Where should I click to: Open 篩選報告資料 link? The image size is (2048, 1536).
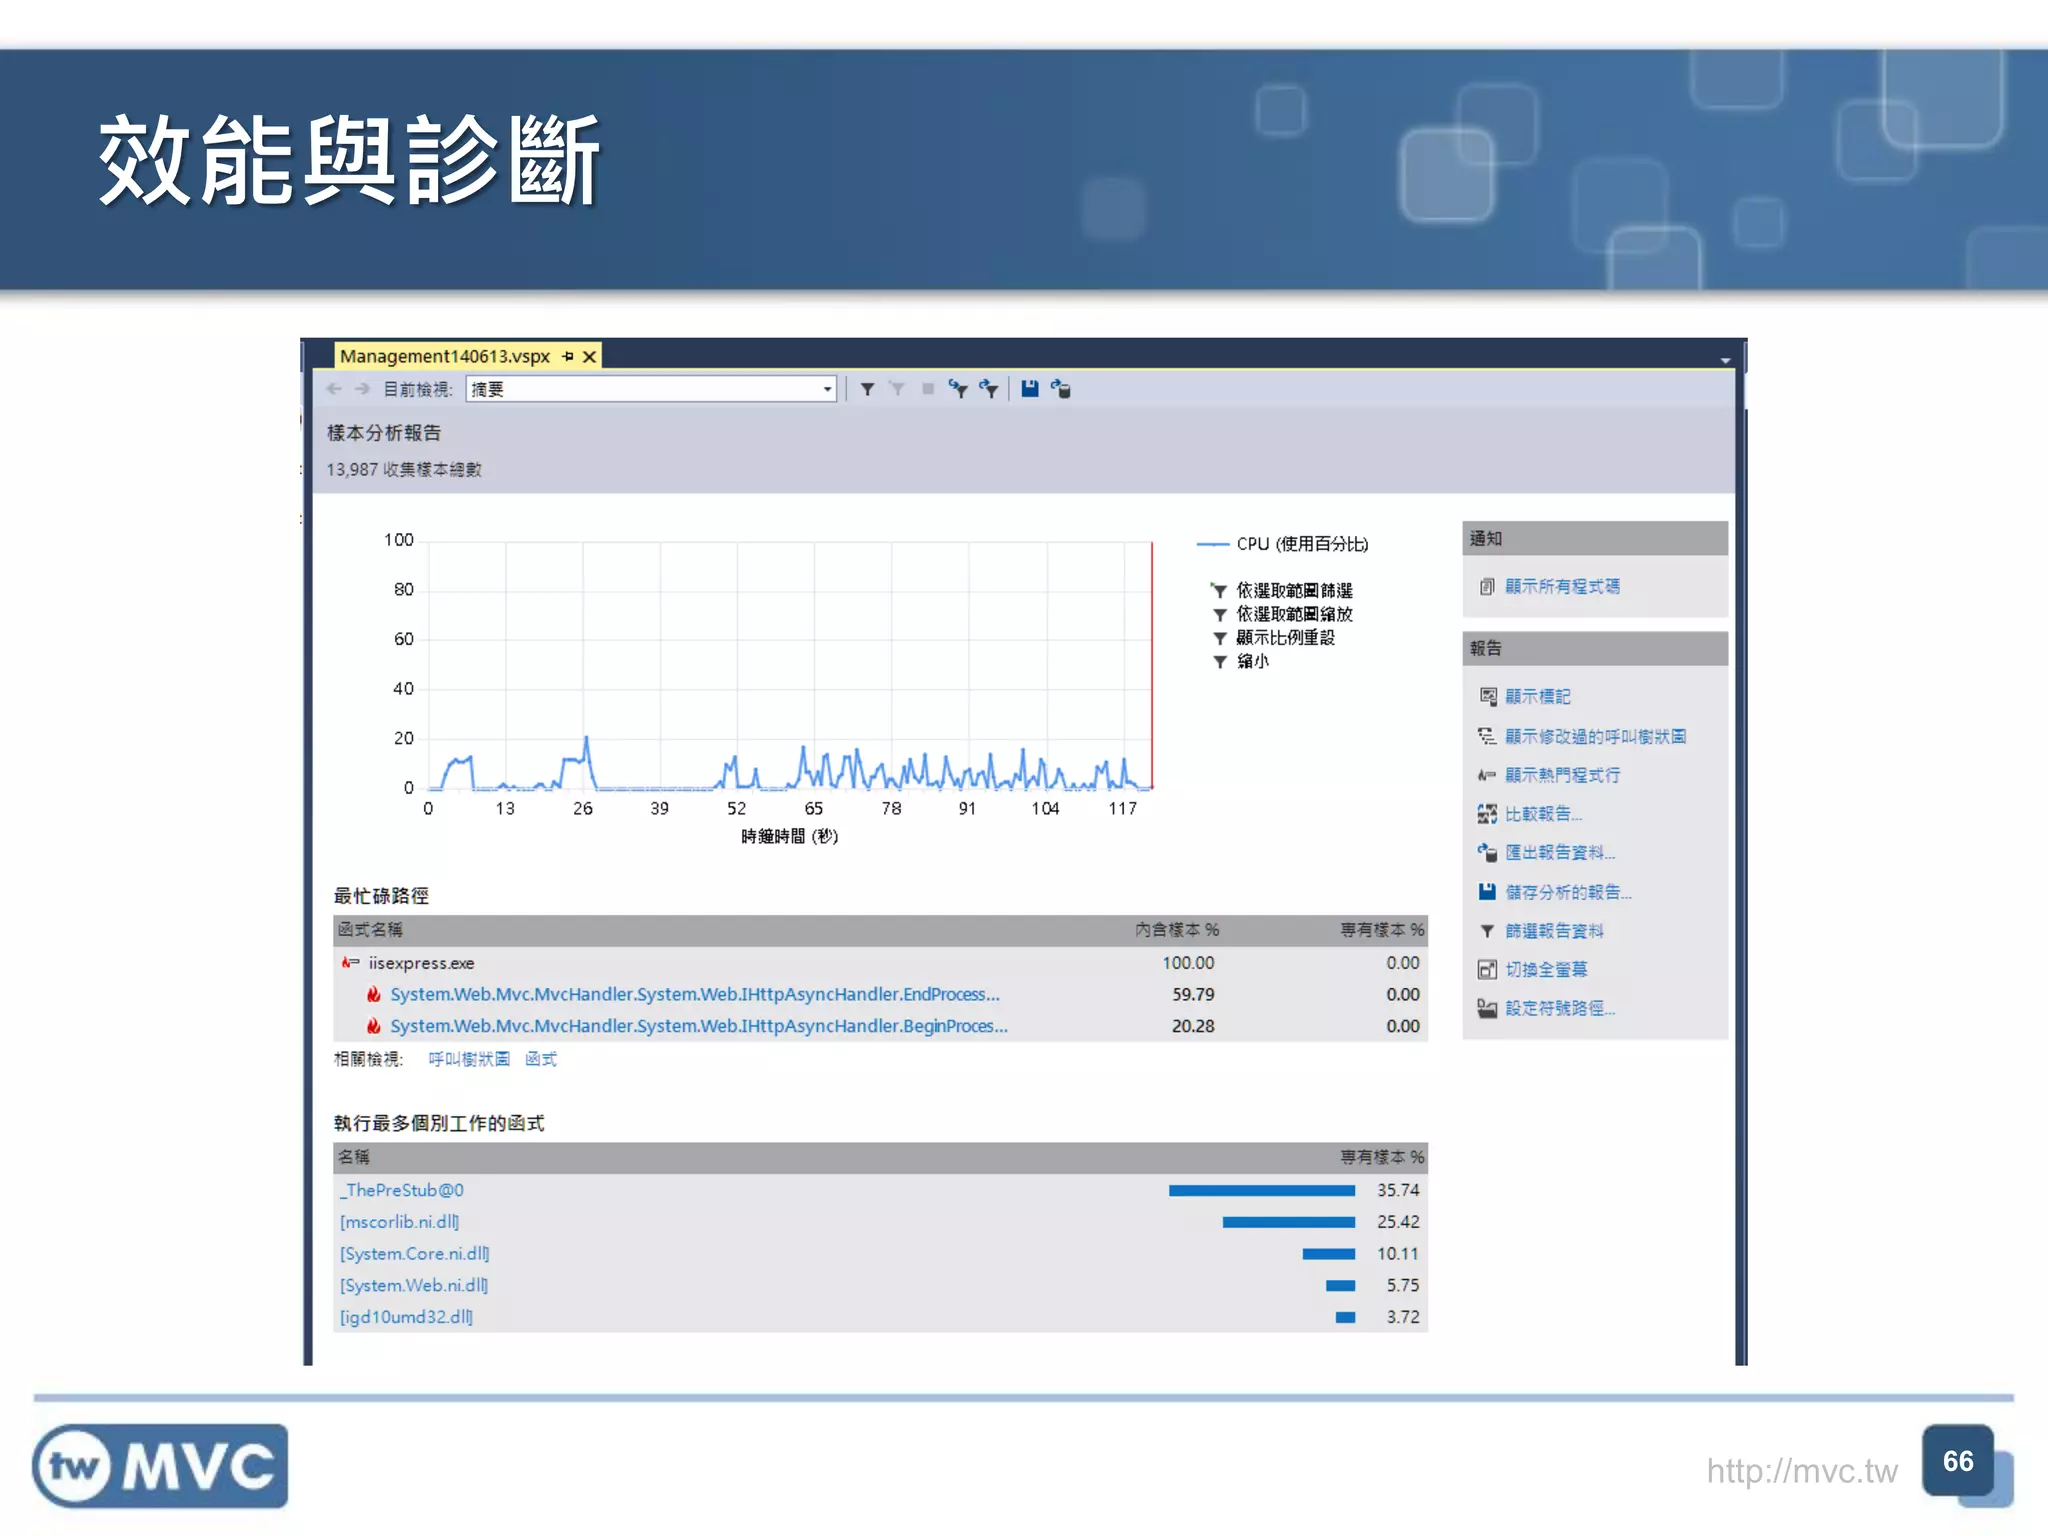(x=1554, y=931)
